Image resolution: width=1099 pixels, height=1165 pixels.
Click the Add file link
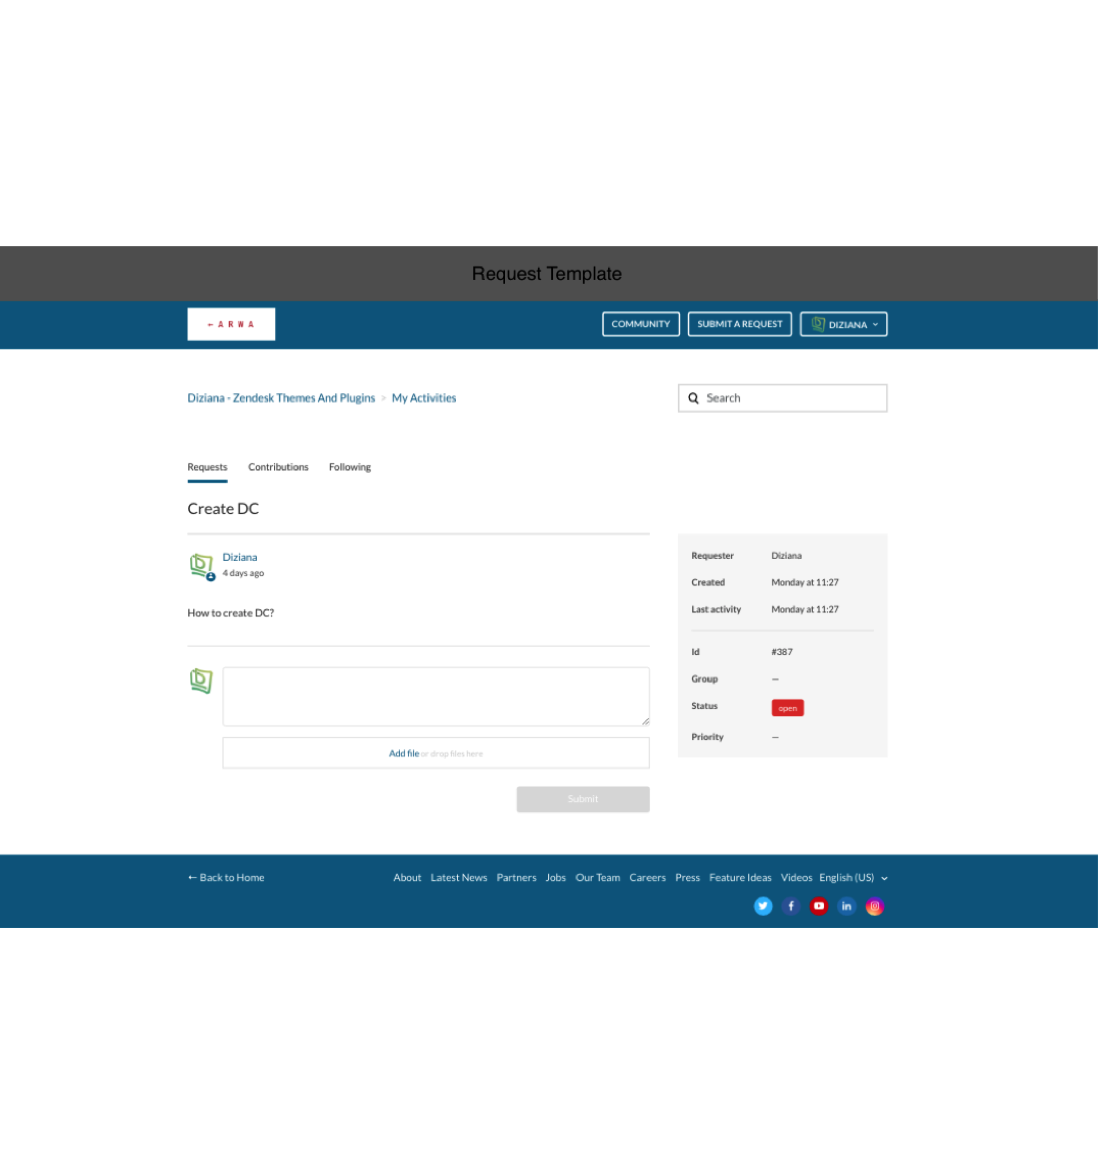click(x=403, y=754)
